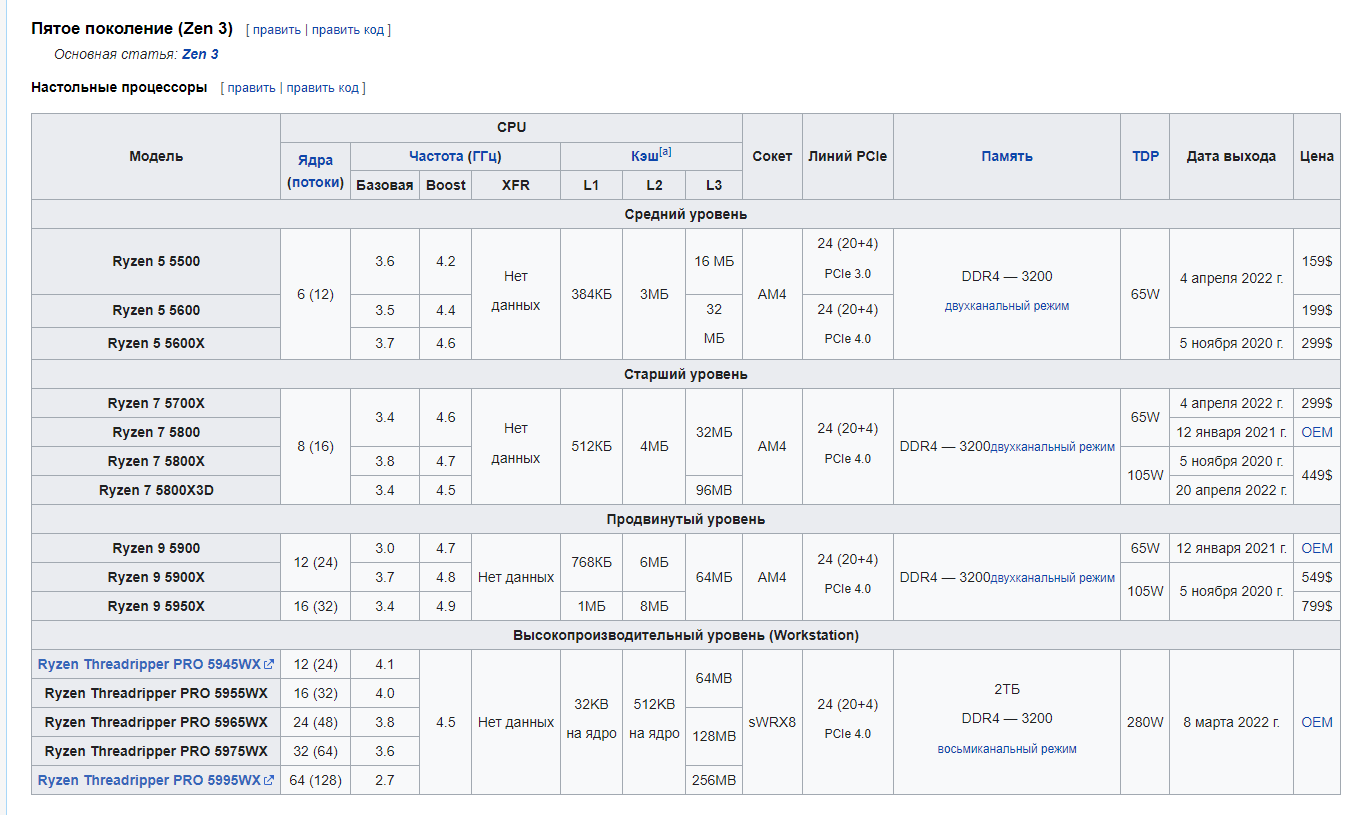Select Ryzen Threadripper PRO 5975WX cell
The image size is (1351, 815).
pos(156,751)
